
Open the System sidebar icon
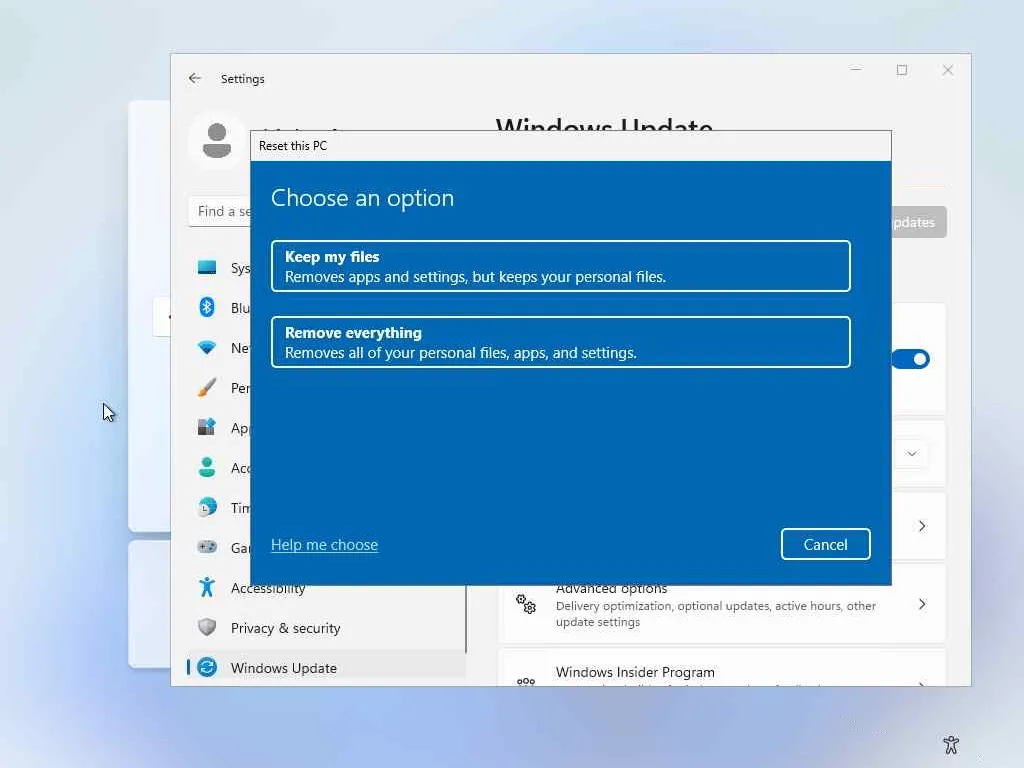[x=207, y=267]
